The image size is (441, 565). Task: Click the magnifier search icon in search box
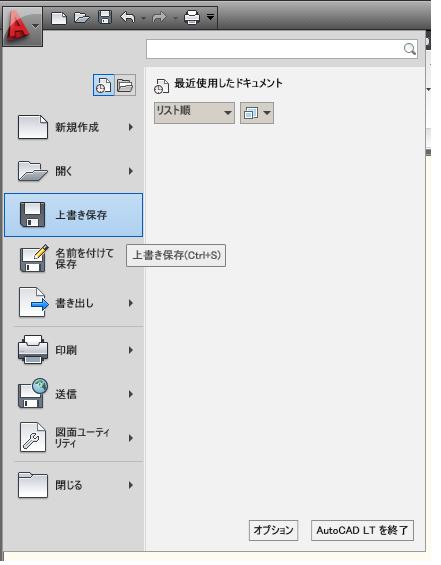pos(410,49)
